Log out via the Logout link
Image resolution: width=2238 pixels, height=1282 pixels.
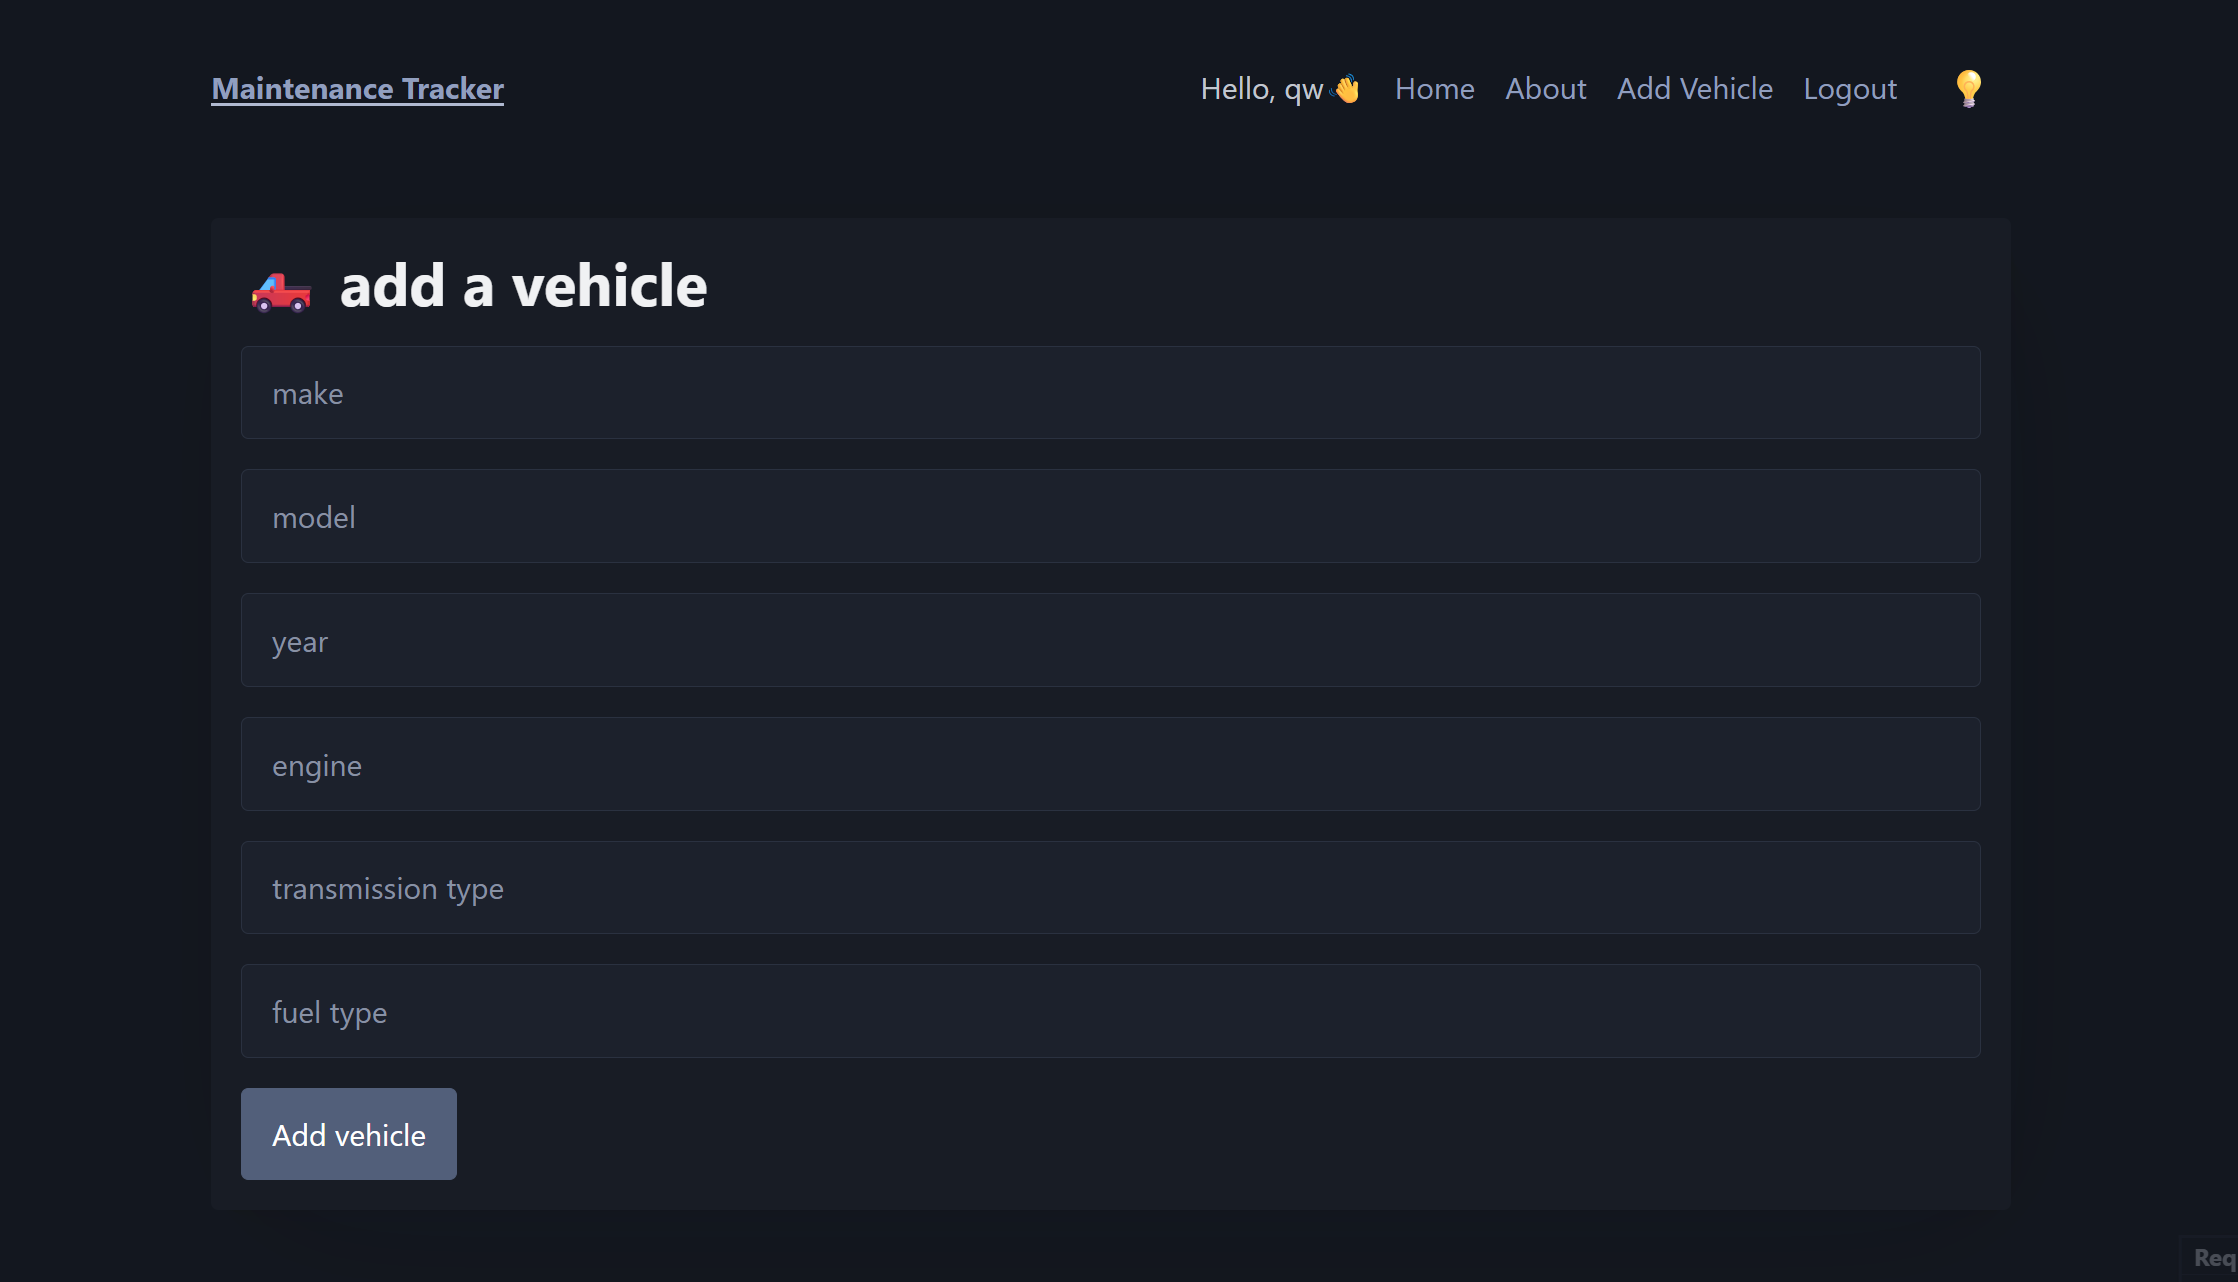pyautogui.click(x=1849, y=89)
